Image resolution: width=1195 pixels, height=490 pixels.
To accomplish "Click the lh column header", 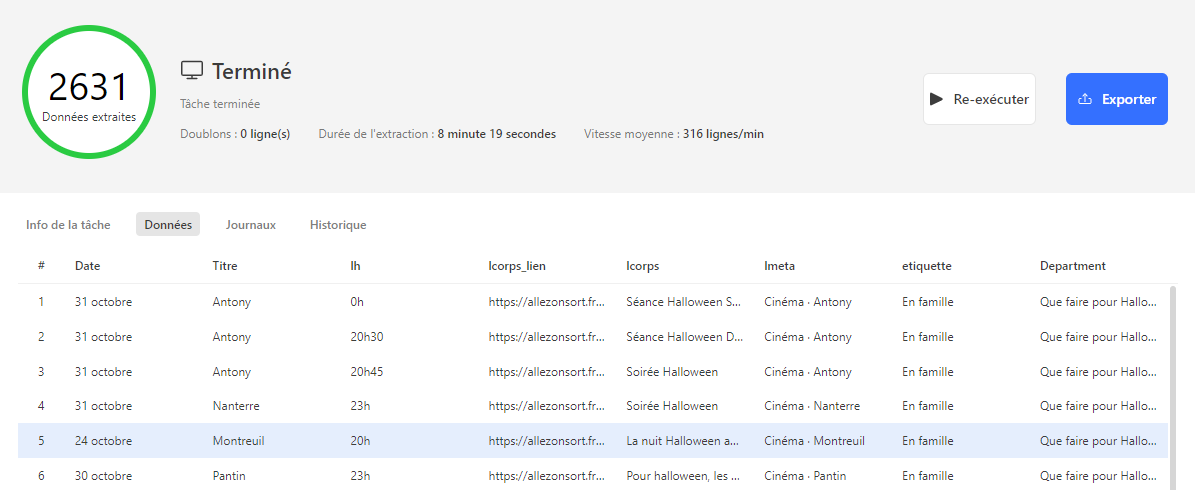I will point(355,266).
